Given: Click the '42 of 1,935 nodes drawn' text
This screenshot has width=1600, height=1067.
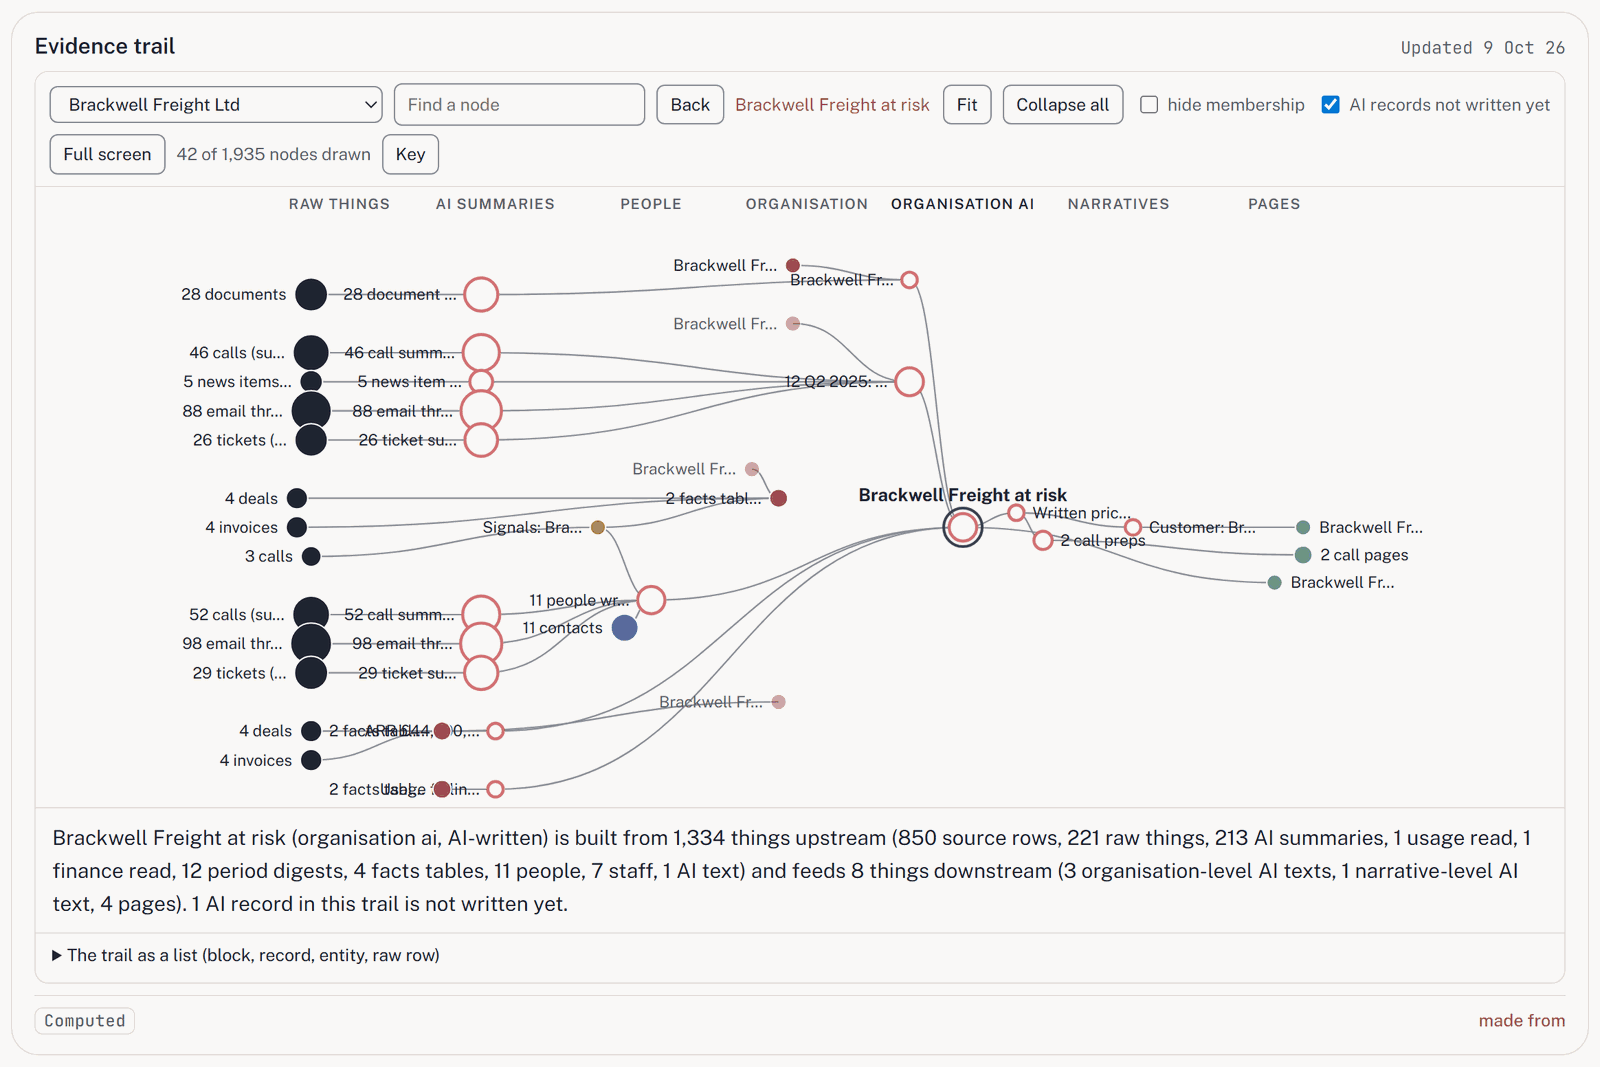Looking at the screenshot, I should 274,154.
